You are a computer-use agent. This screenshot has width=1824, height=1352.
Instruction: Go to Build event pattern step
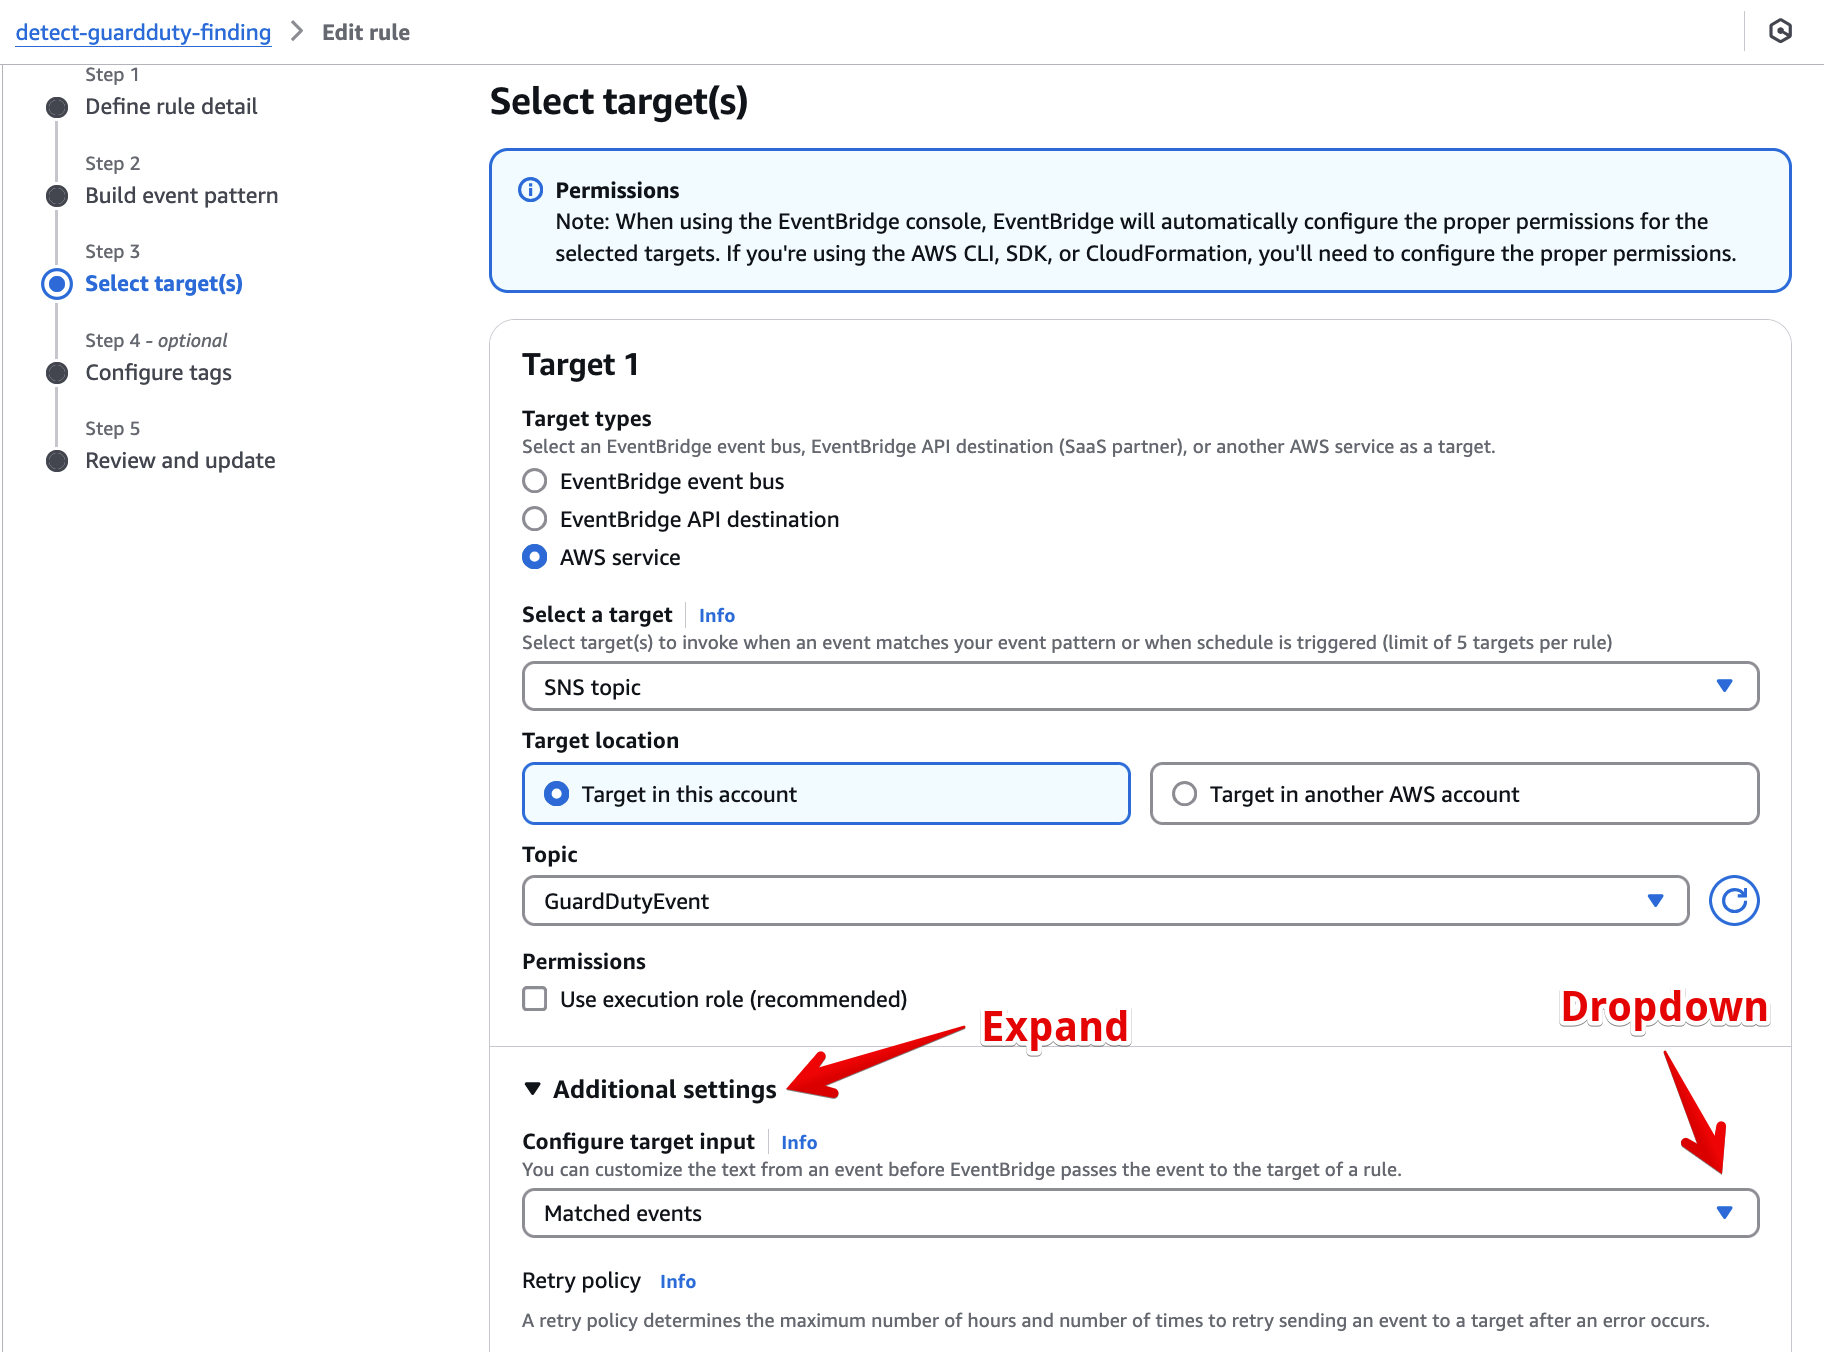pos(181,196)
